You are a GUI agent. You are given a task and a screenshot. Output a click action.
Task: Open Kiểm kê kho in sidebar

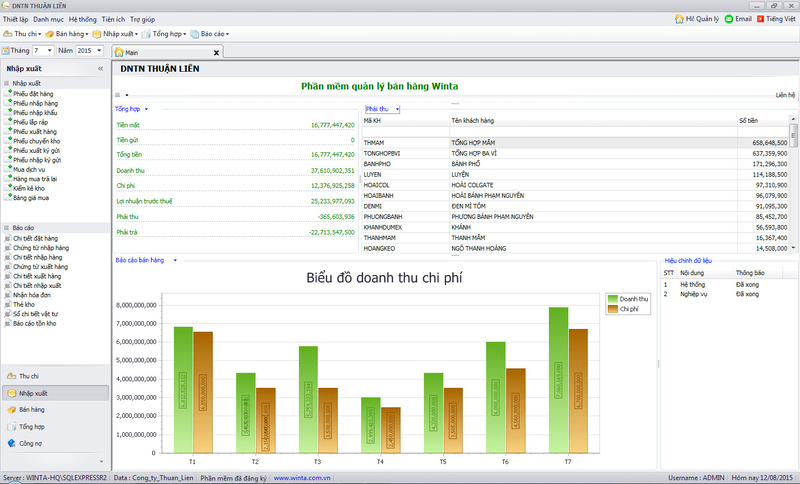point(29,188)
